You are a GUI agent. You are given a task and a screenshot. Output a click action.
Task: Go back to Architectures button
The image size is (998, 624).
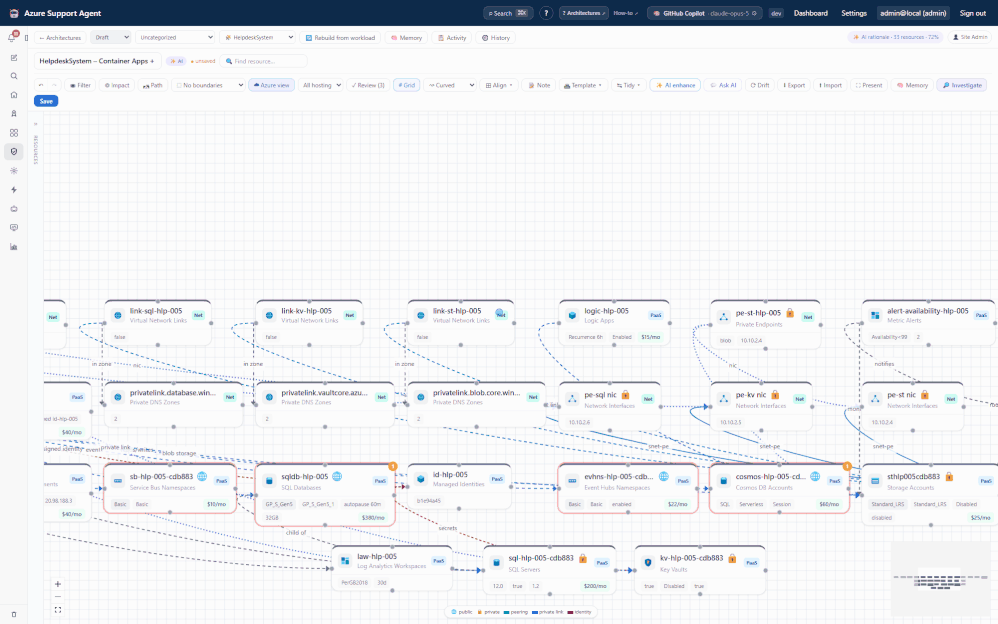tap(60, 38)
